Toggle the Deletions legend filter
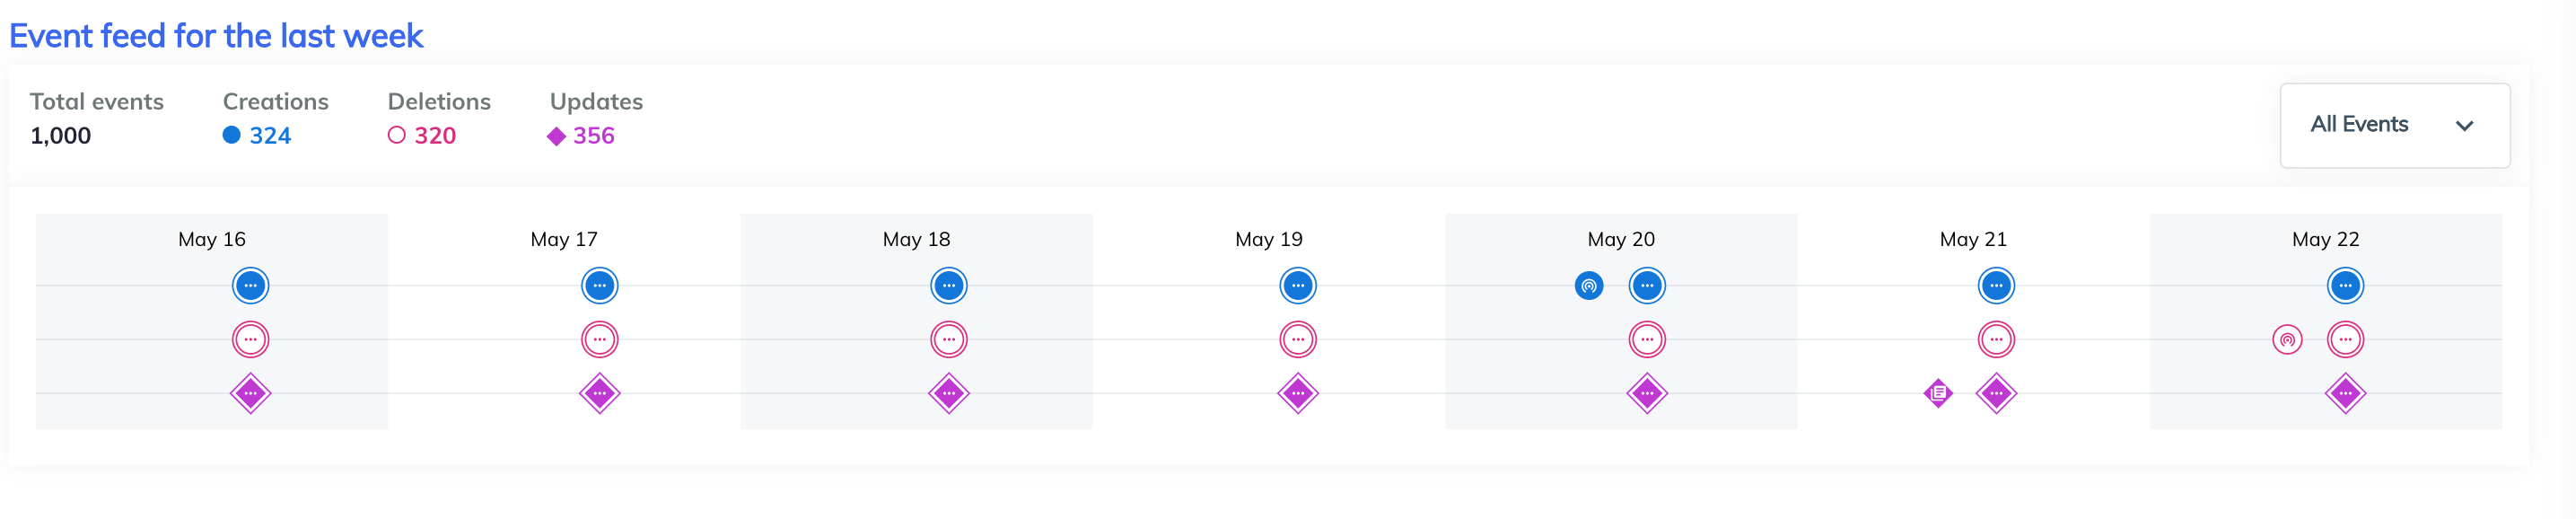The height and width of the screenshot is (519, 2576). pyautogui.click(x=423, y=134)
